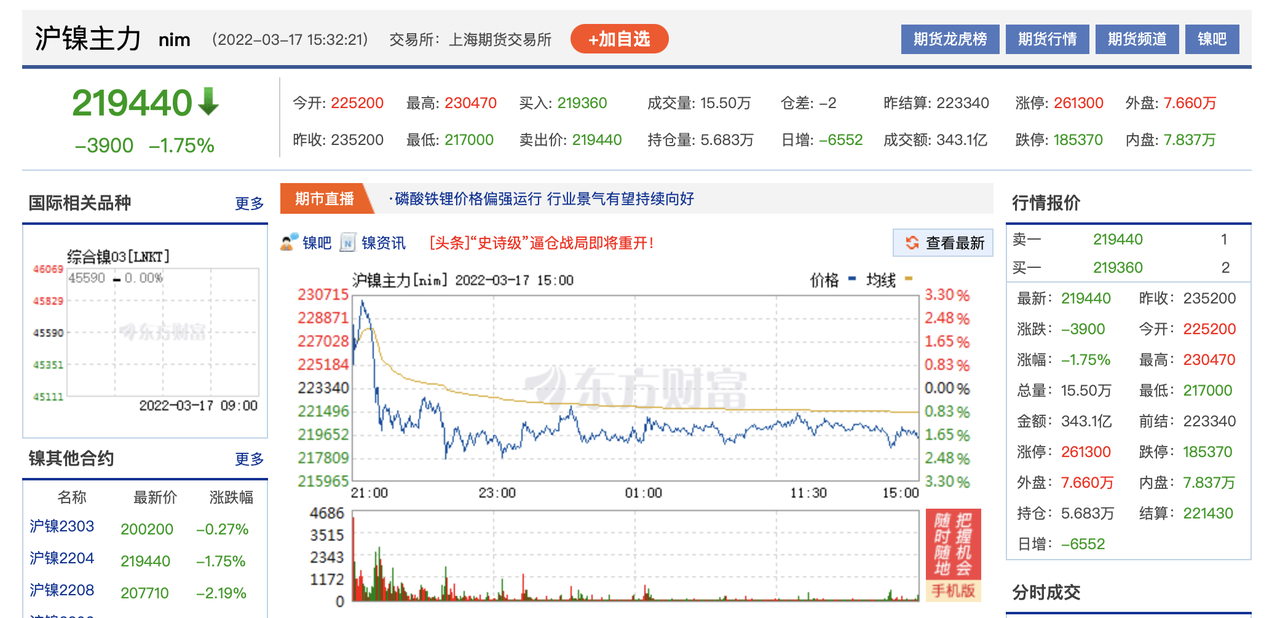1280x618 pixels.
Task: Click the 期货龙虎榜 button
Action: pyautogui.click(x=950, y=39)
